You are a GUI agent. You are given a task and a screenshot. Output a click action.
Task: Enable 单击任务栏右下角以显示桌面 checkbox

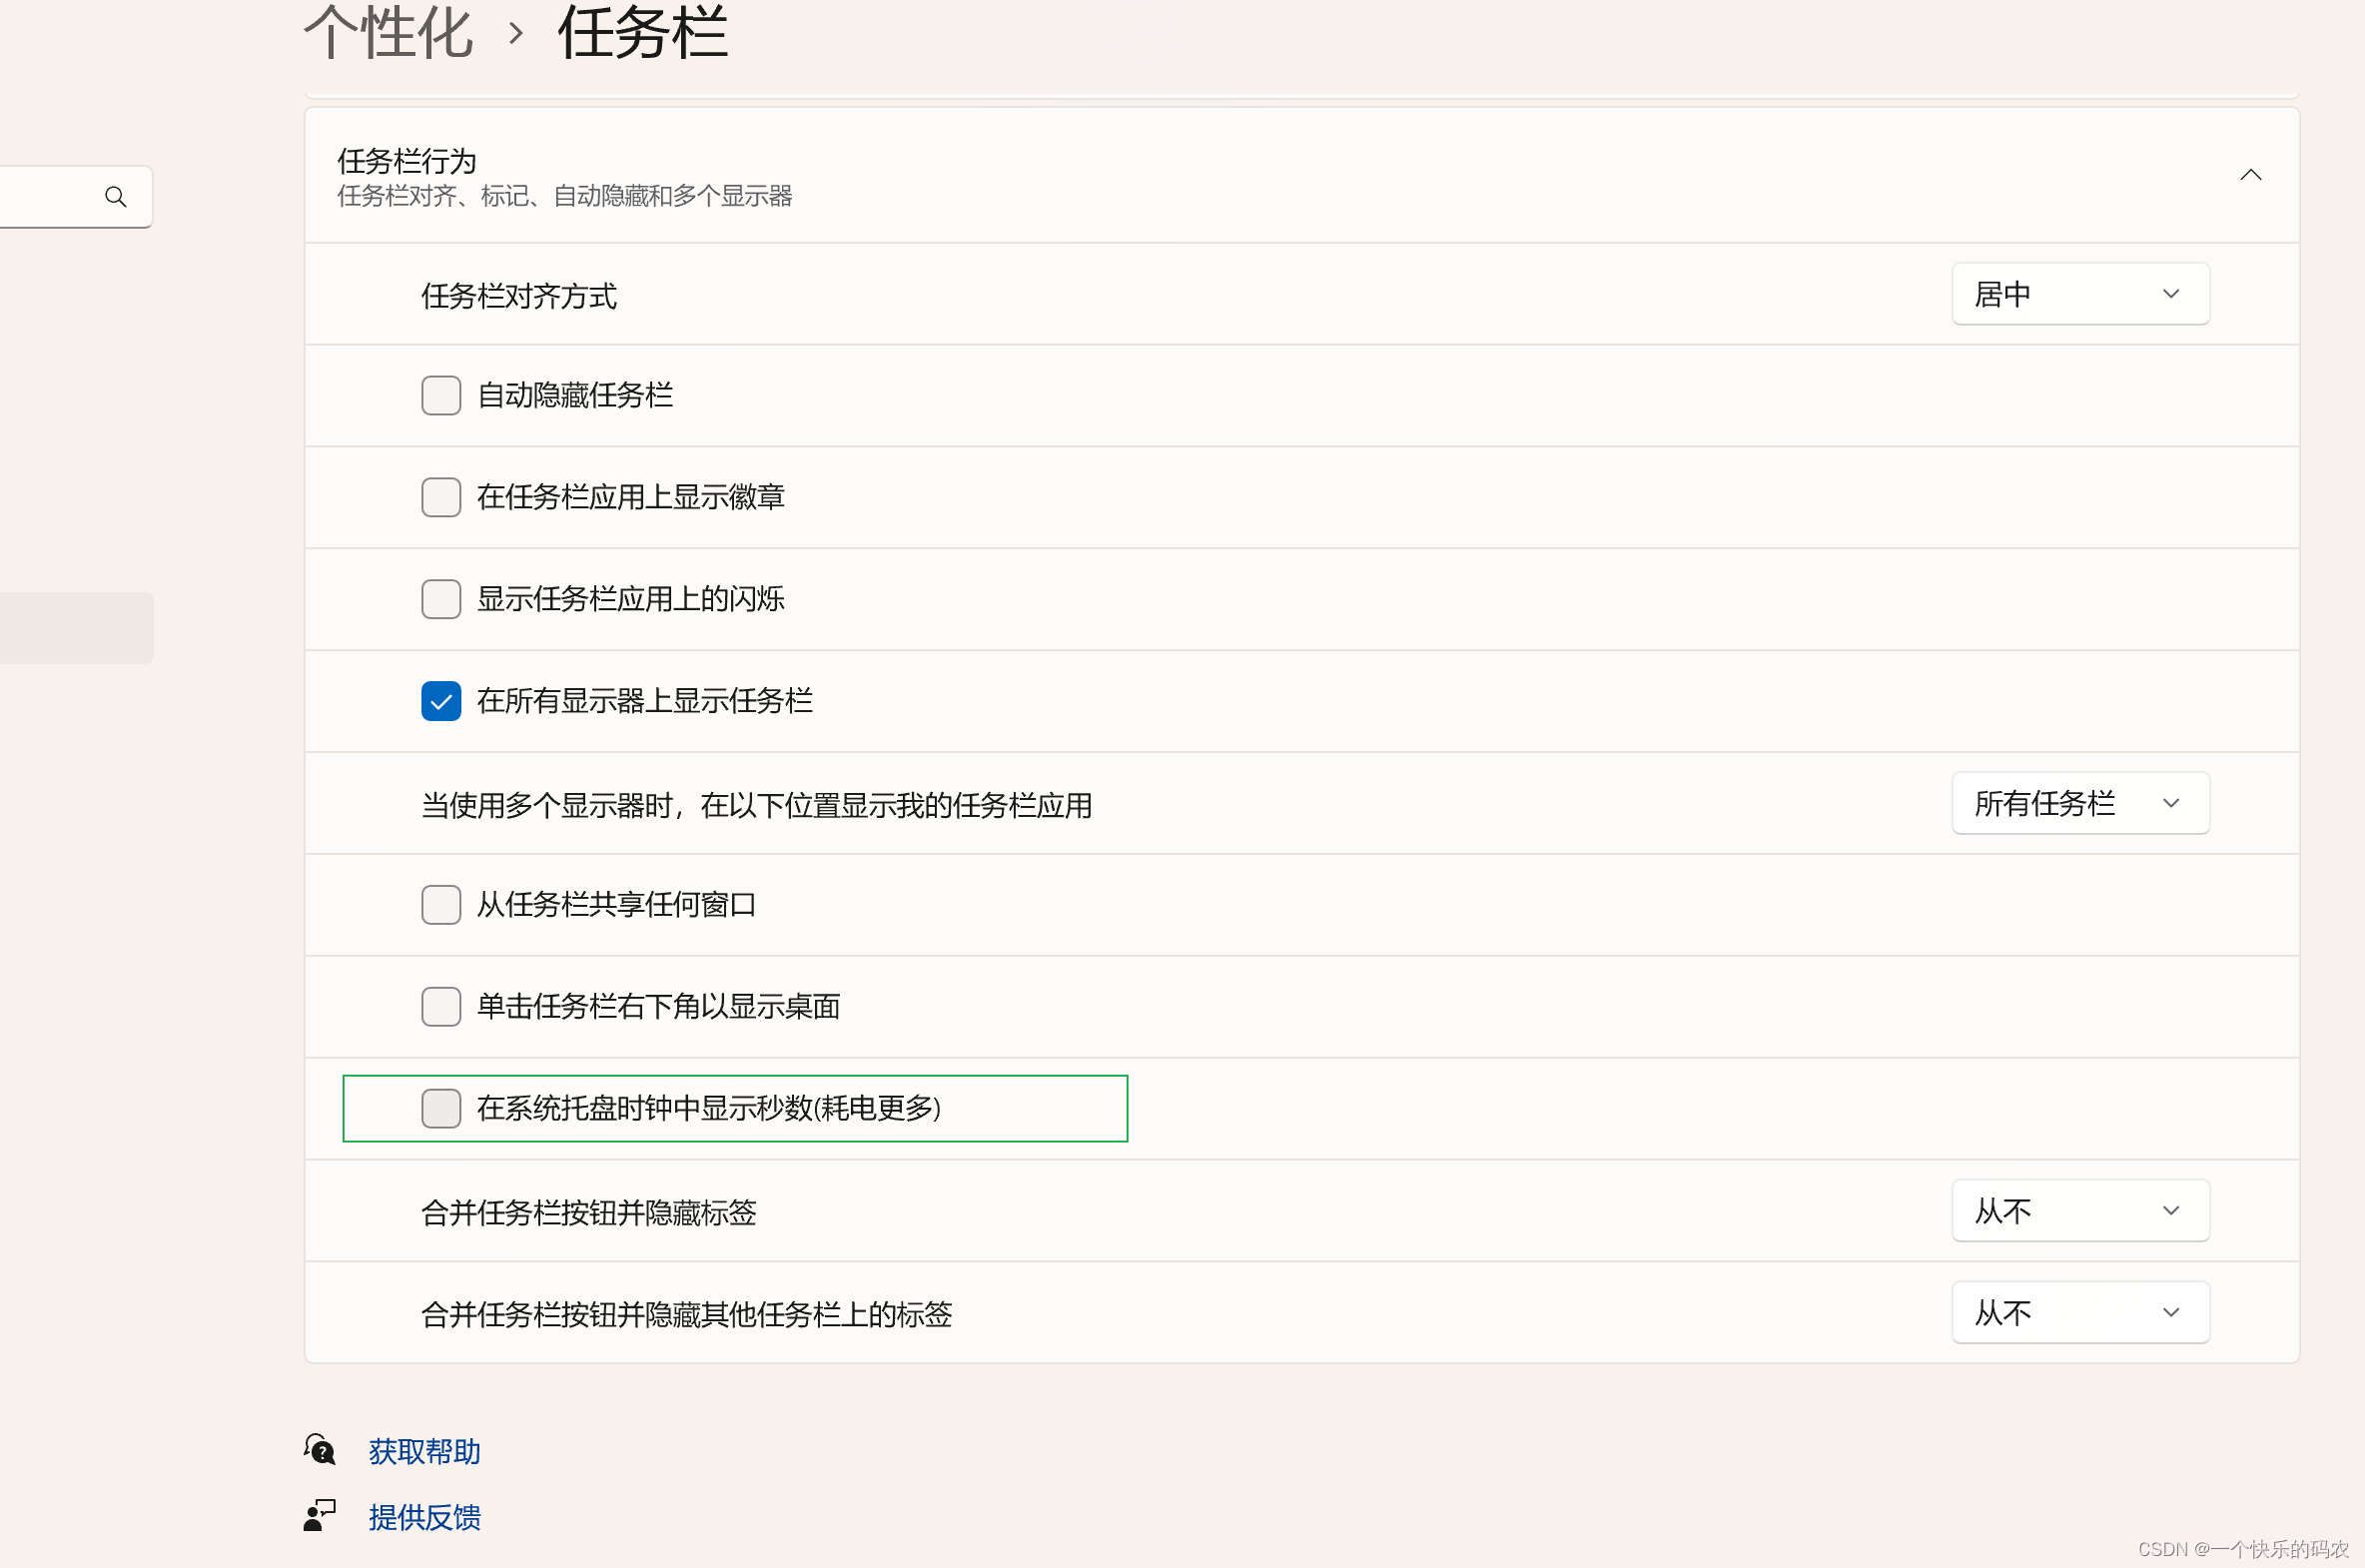(x=441, y=1007)
